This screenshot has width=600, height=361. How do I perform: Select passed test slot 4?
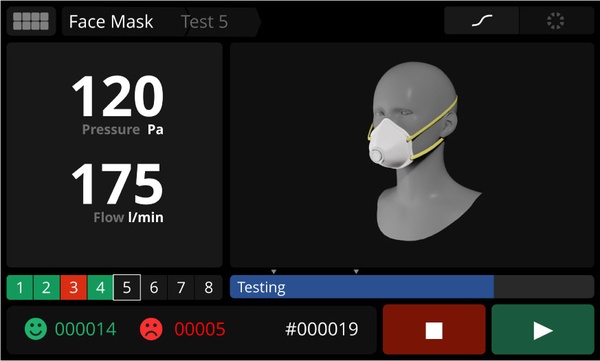coord(100,287)
